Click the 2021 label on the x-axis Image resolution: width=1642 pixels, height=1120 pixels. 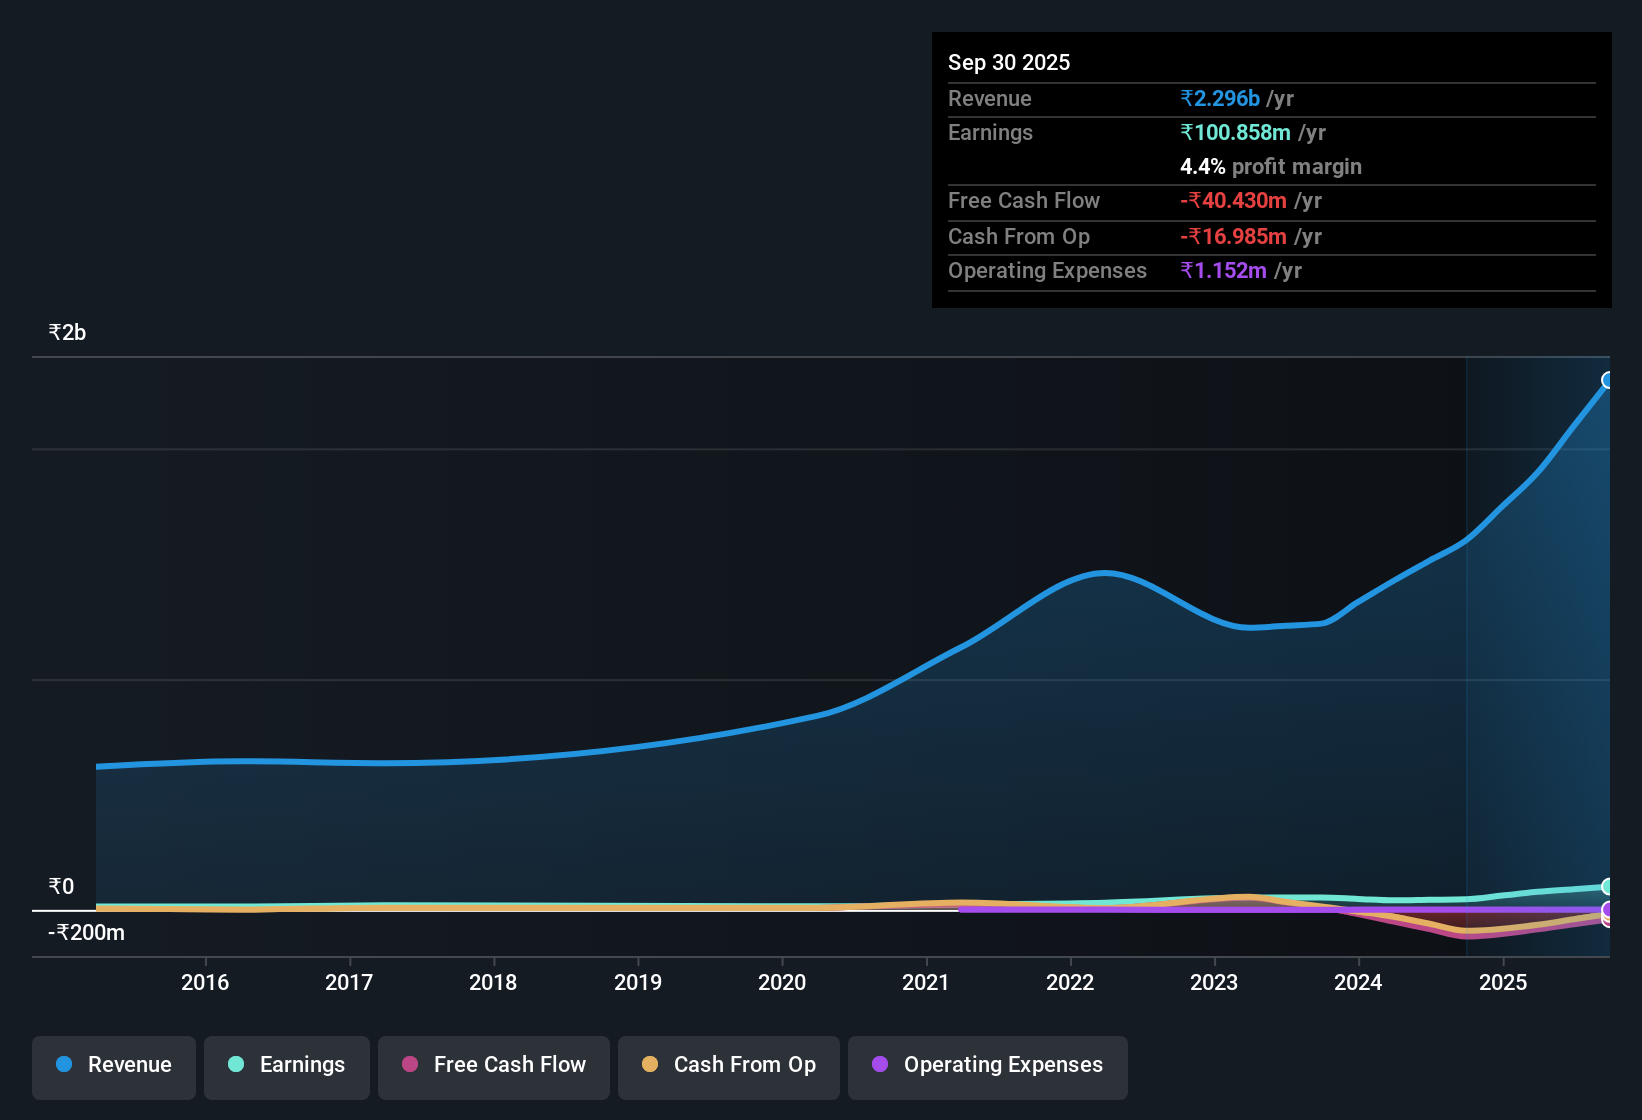click(x=926, y=983)
